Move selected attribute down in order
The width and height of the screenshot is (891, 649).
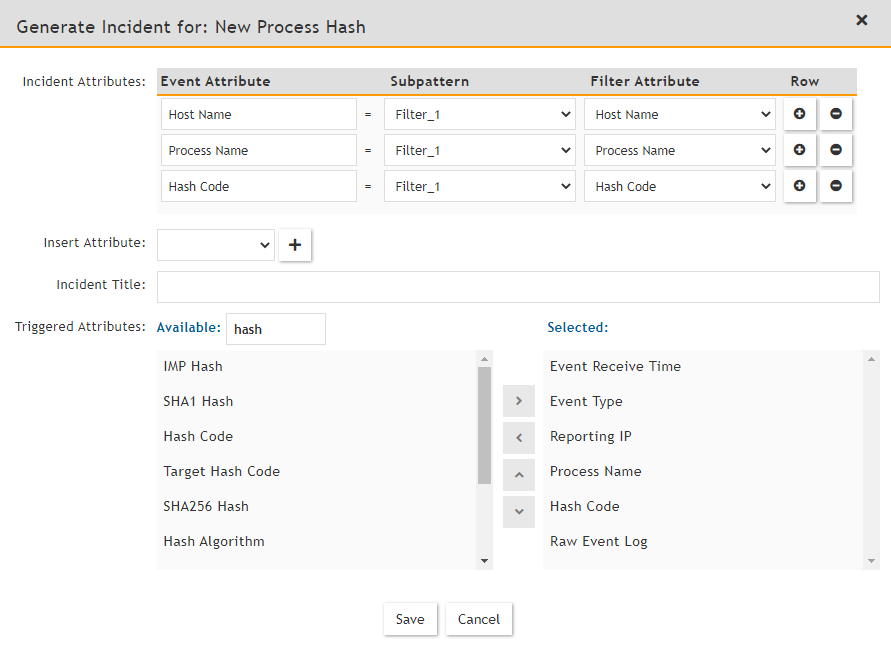518,511
